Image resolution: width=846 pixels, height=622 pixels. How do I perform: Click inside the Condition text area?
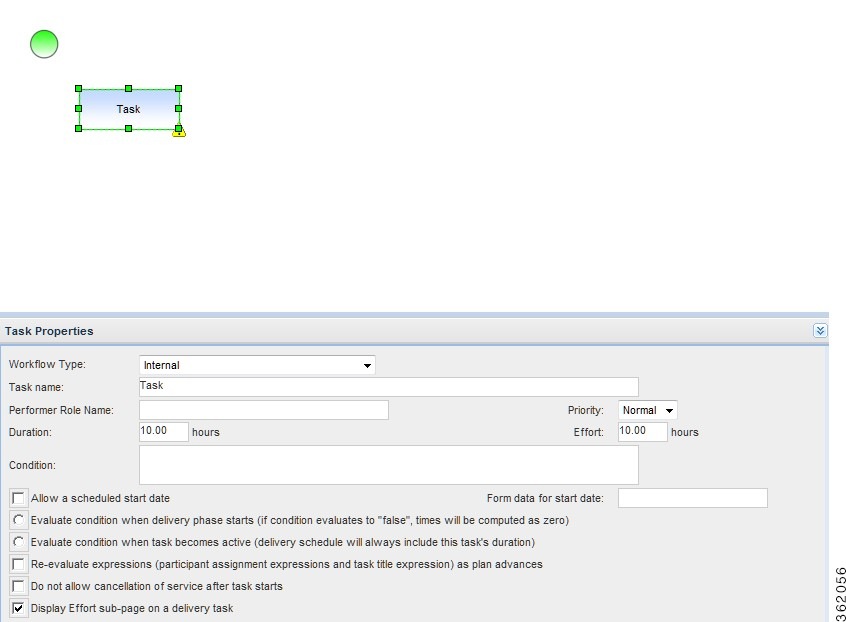coord(388,464)
